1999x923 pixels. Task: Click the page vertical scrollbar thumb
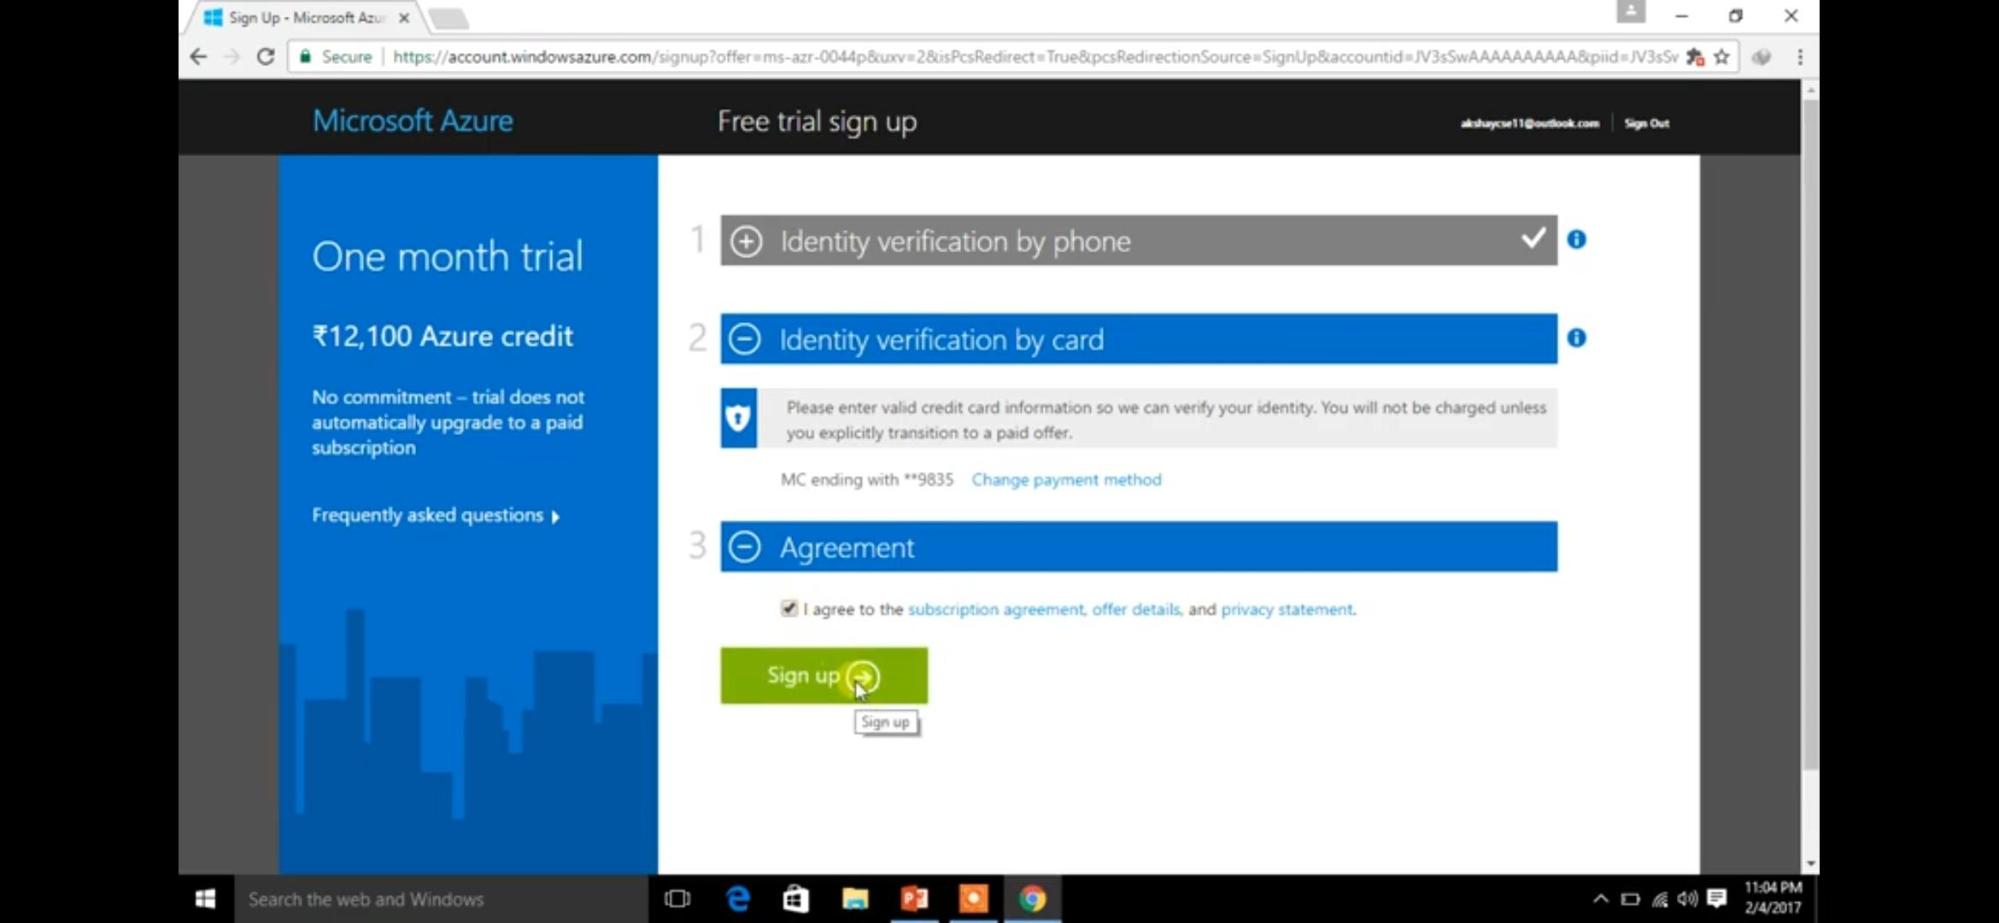(1810, 434)
